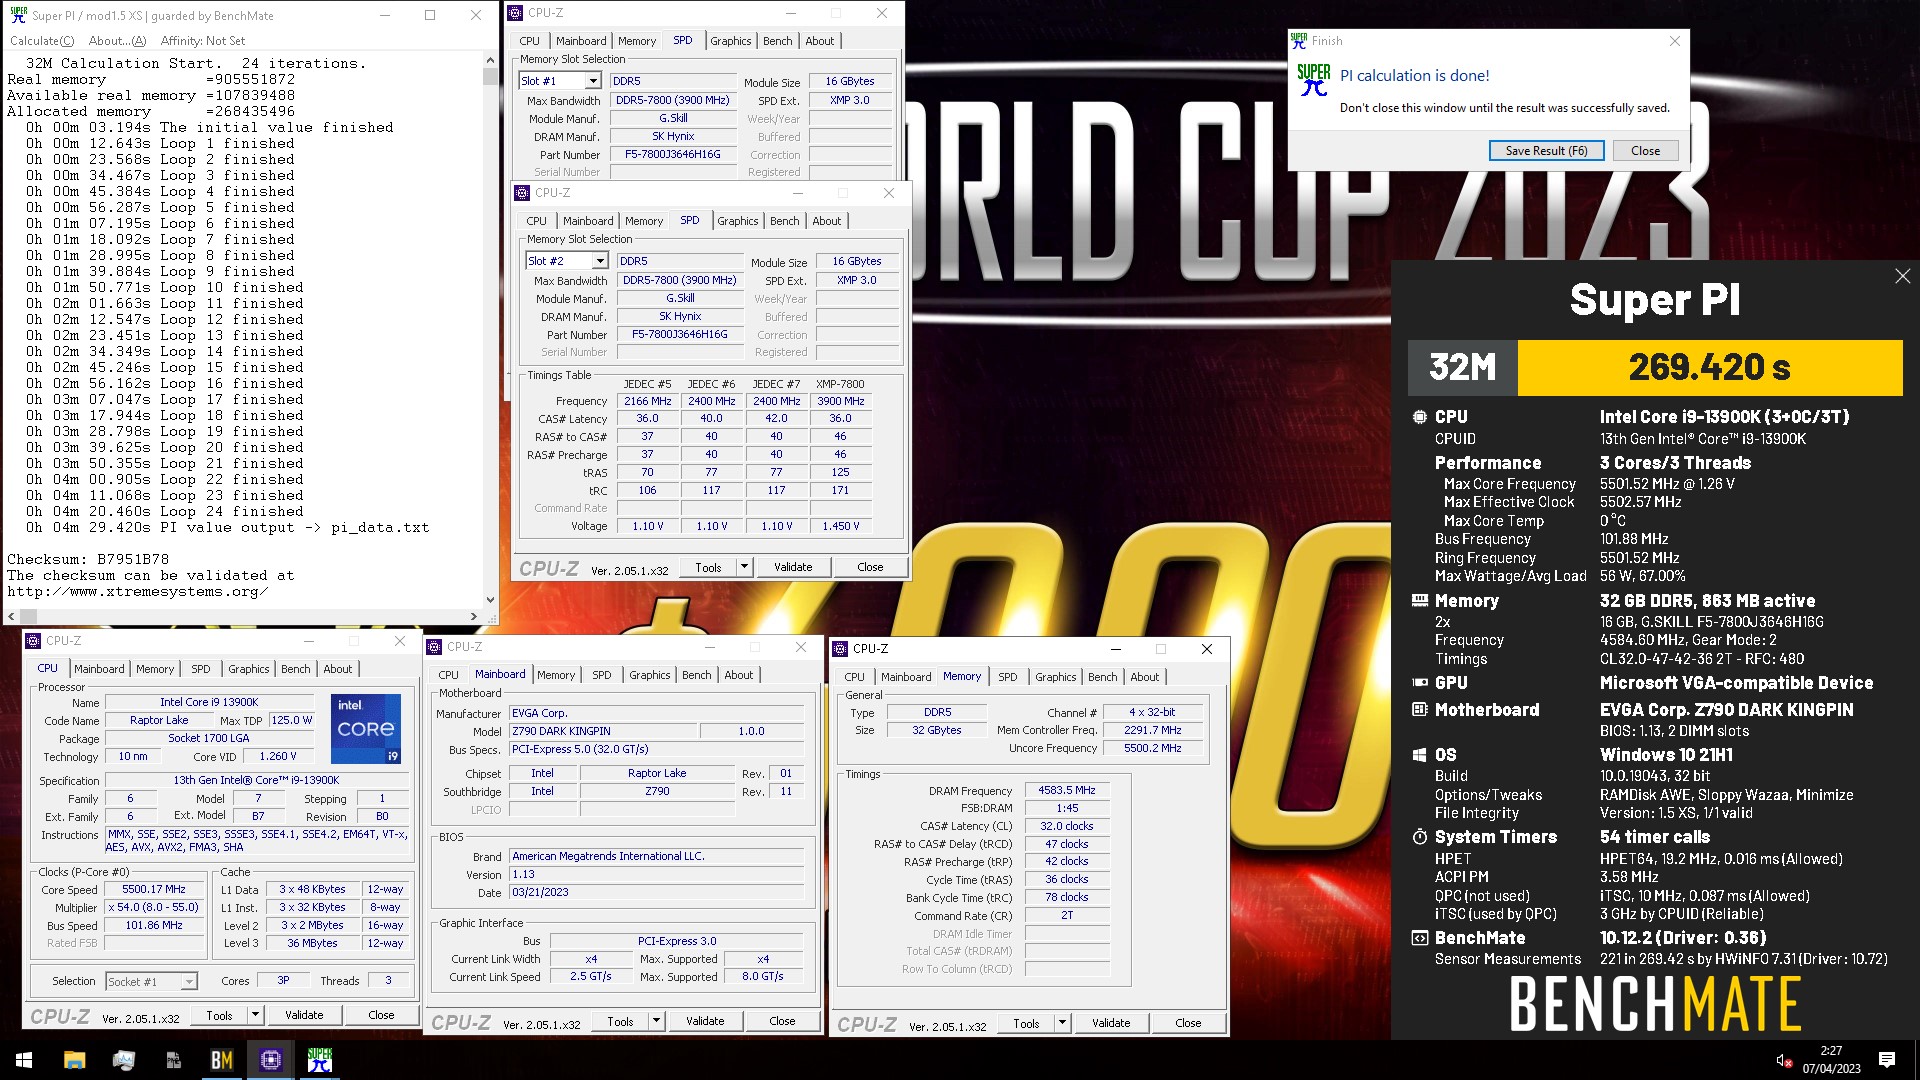Click the muted volume tray icon
Screen dimensions: 1920x1080
coord(1784,1060)
